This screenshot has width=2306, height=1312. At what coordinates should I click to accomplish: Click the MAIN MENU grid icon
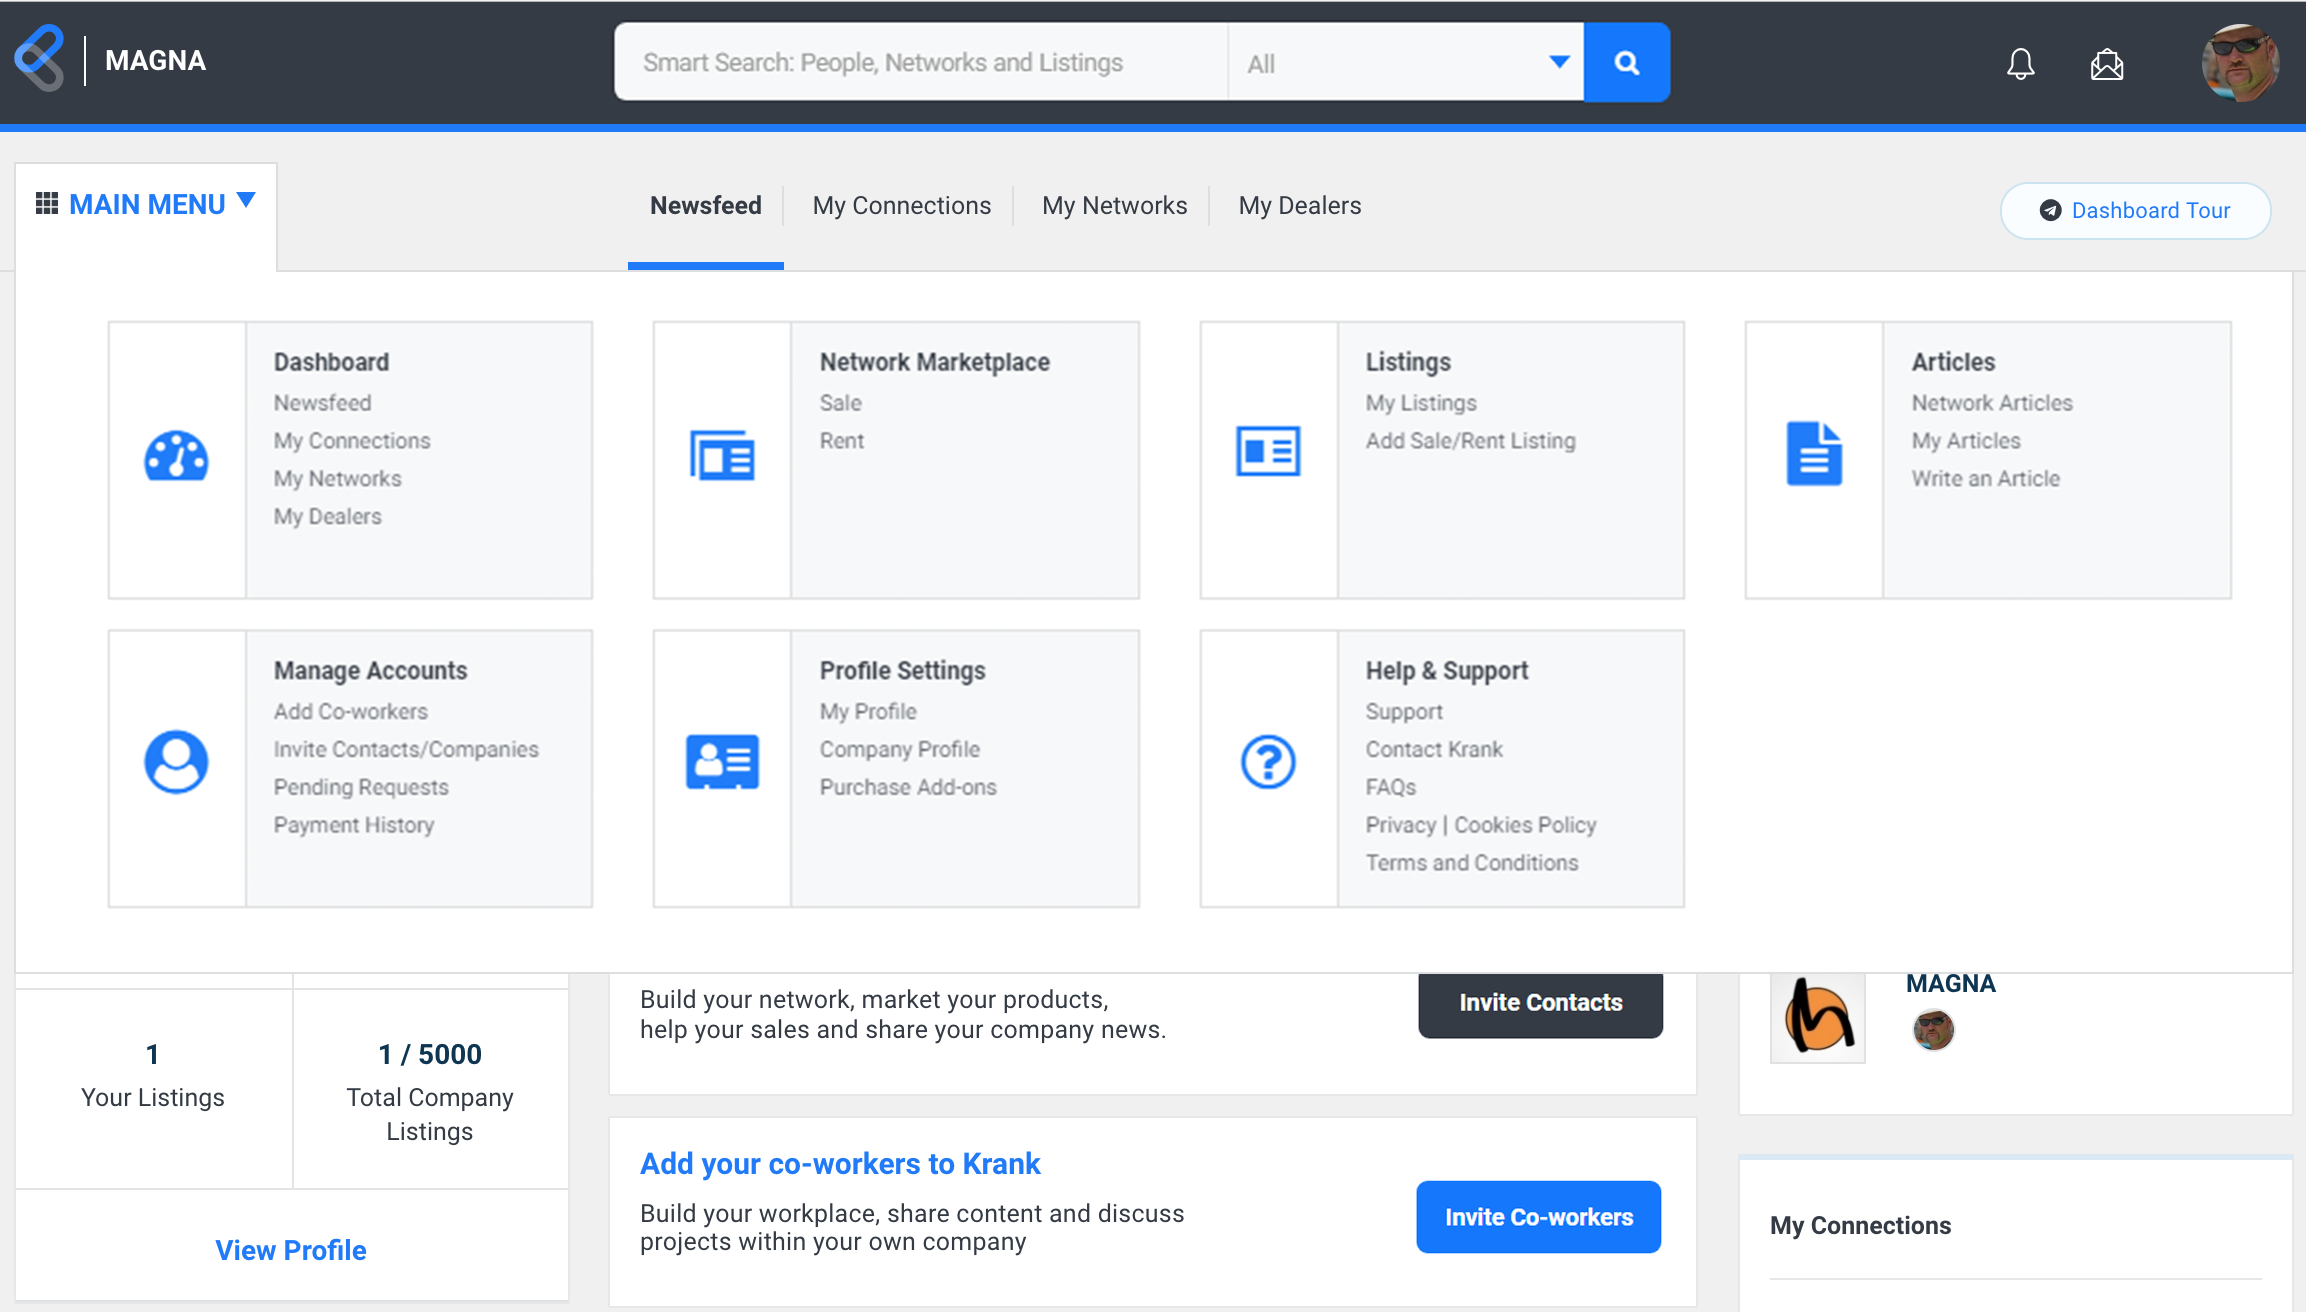point(46,204)
